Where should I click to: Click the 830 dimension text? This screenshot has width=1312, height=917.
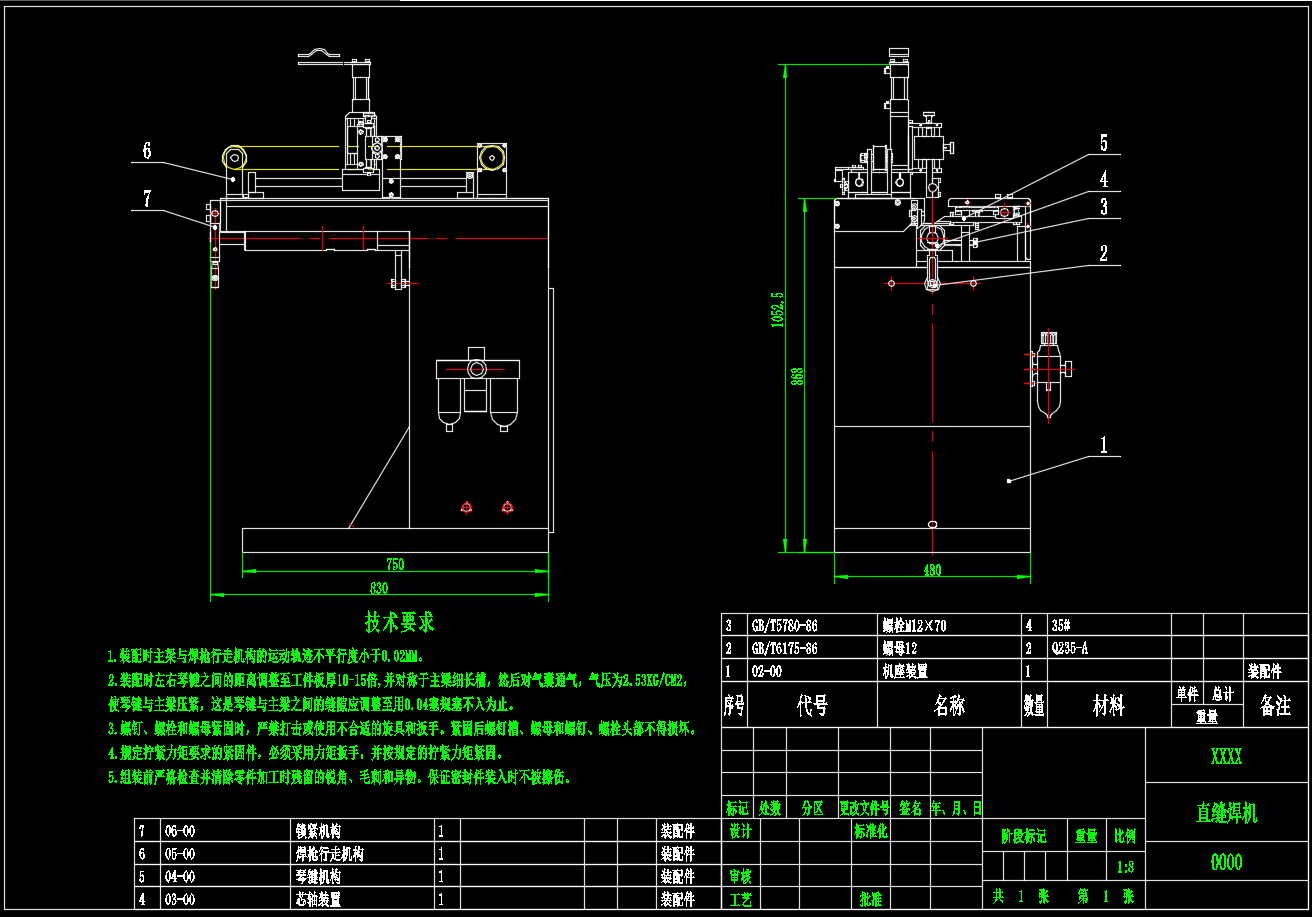click(x=379, y=588)
